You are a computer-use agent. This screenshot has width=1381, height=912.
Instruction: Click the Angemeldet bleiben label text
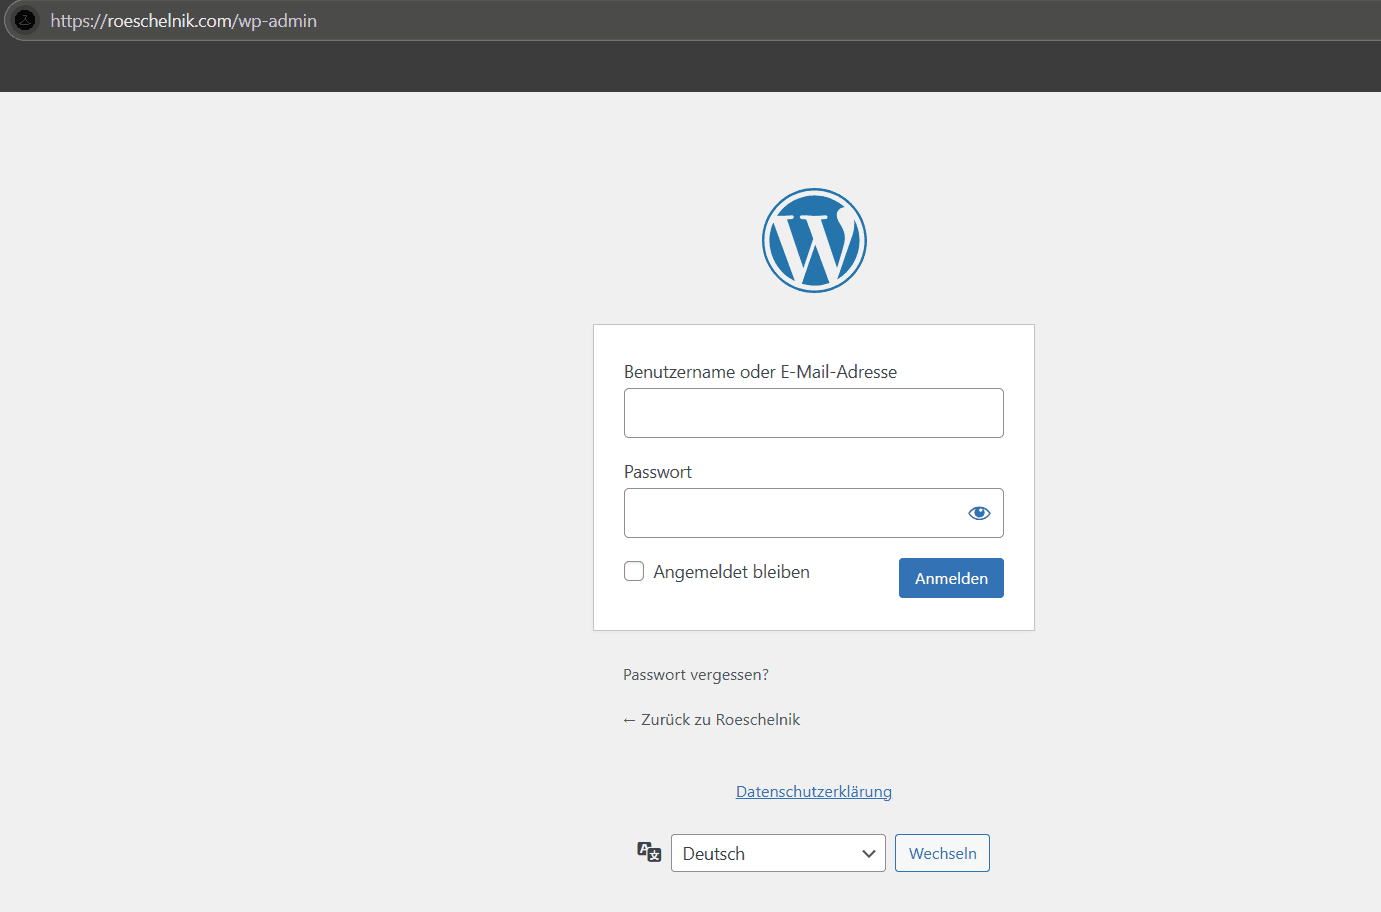coord(732,572)
